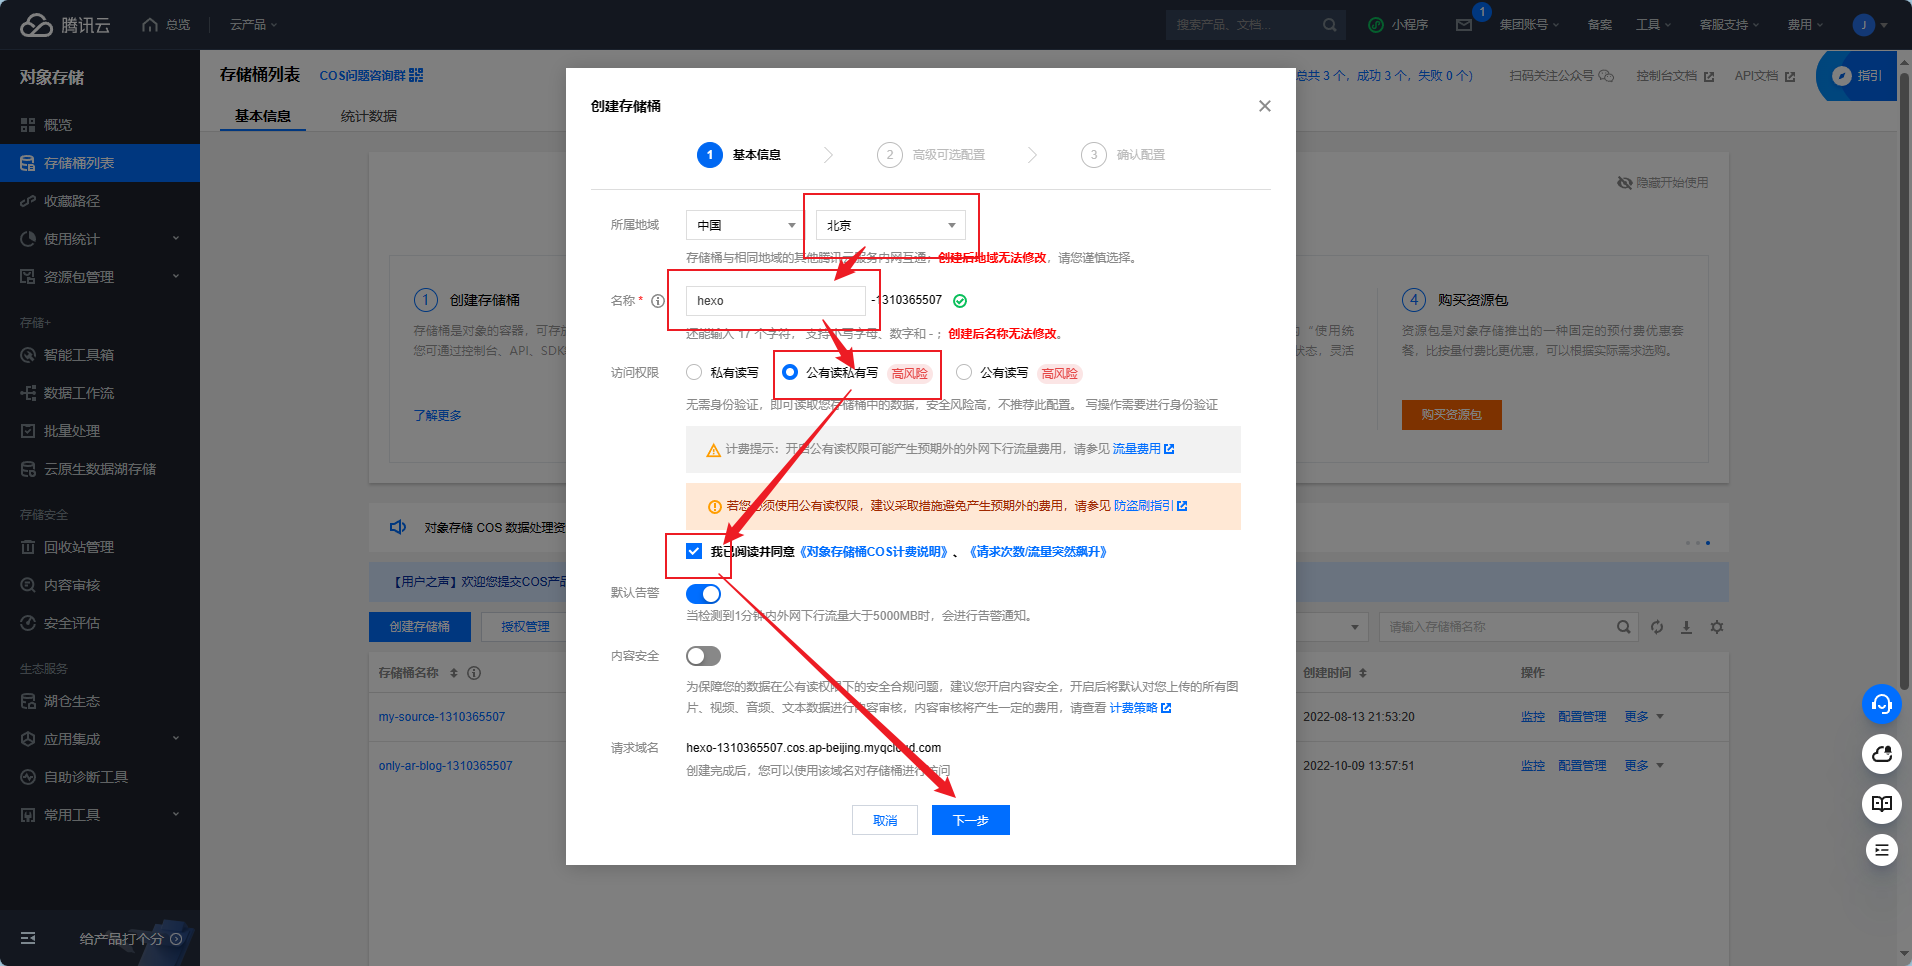Toggle the 内容安全 switch
Viewport: 1912px width, 966px height.
[703, 656]
